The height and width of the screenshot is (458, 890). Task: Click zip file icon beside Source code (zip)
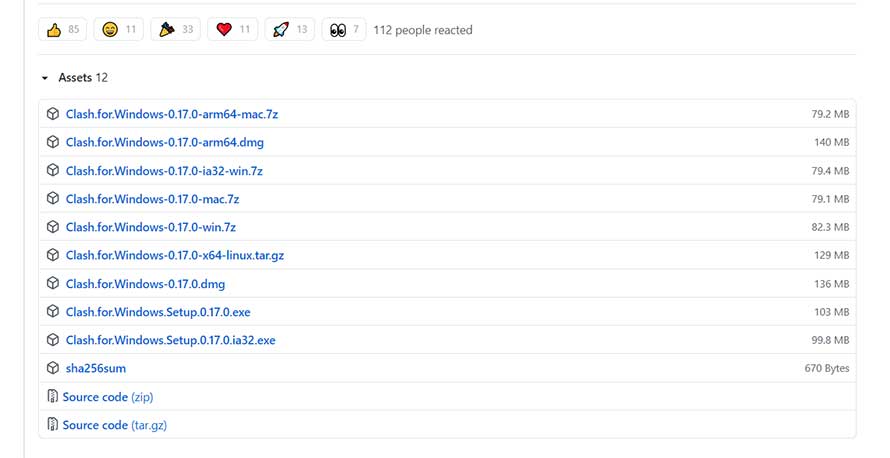[53, 396]
